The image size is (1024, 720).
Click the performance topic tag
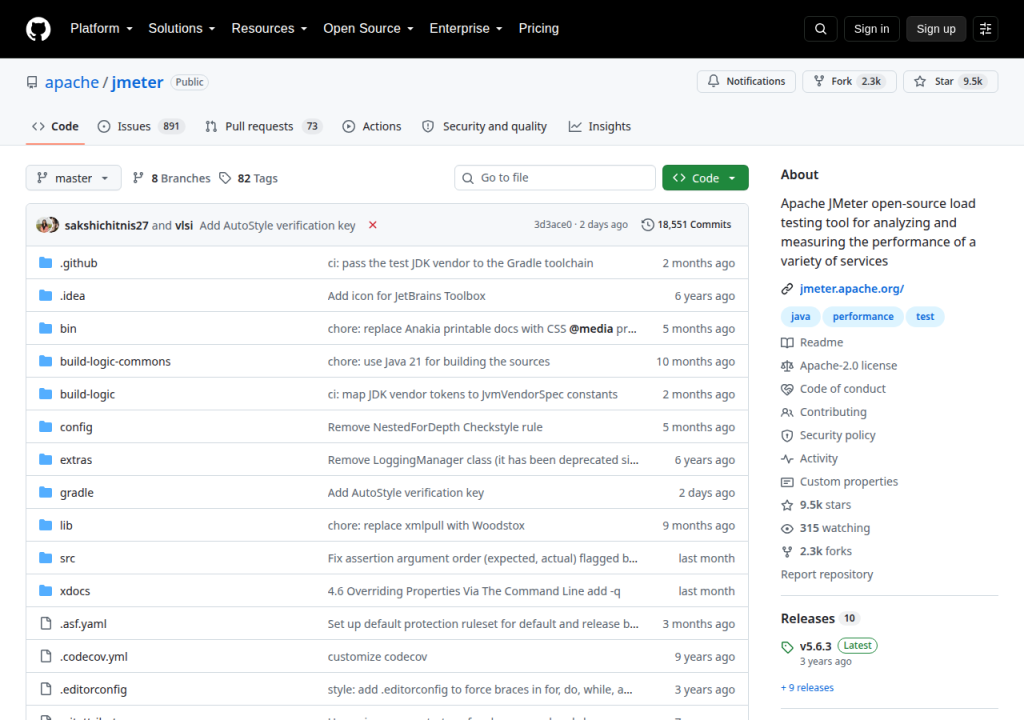[x=863, y=316]
